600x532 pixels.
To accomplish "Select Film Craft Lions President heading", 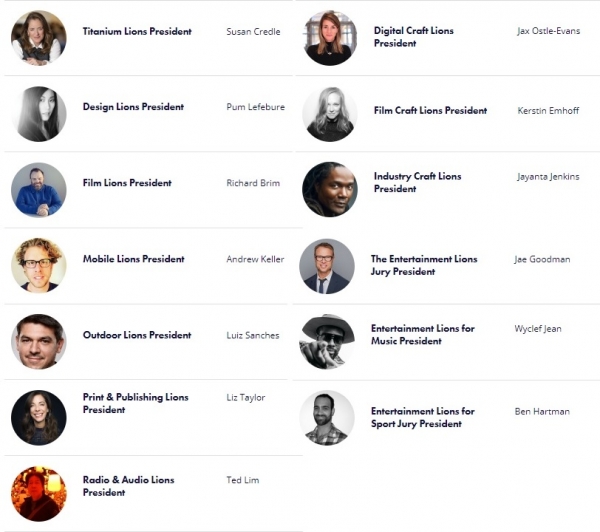I will 430,111.
